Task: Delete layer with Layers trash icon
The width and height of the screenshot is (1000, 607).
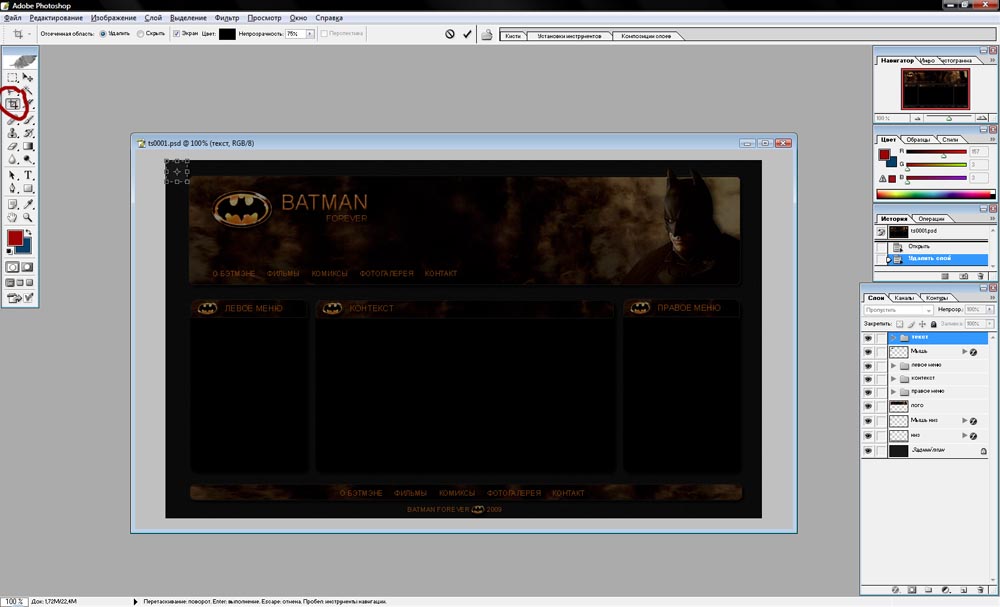Action: 982,590
